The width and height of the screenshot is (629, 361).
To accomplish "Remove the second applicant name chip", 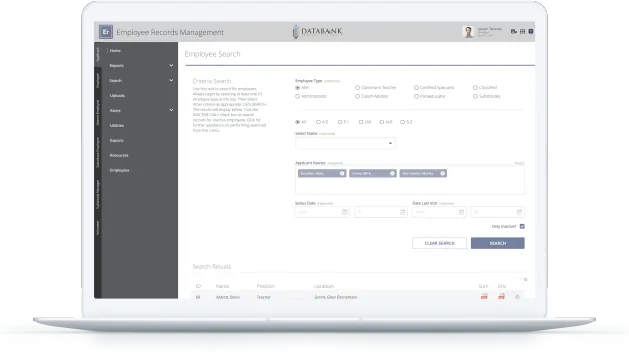I will [x=392, y=173].
